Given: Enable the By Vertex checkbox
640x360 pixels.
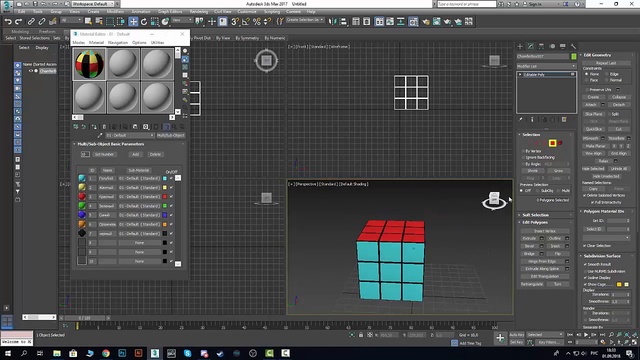Looking at the screenshot, I should (523, 151).
